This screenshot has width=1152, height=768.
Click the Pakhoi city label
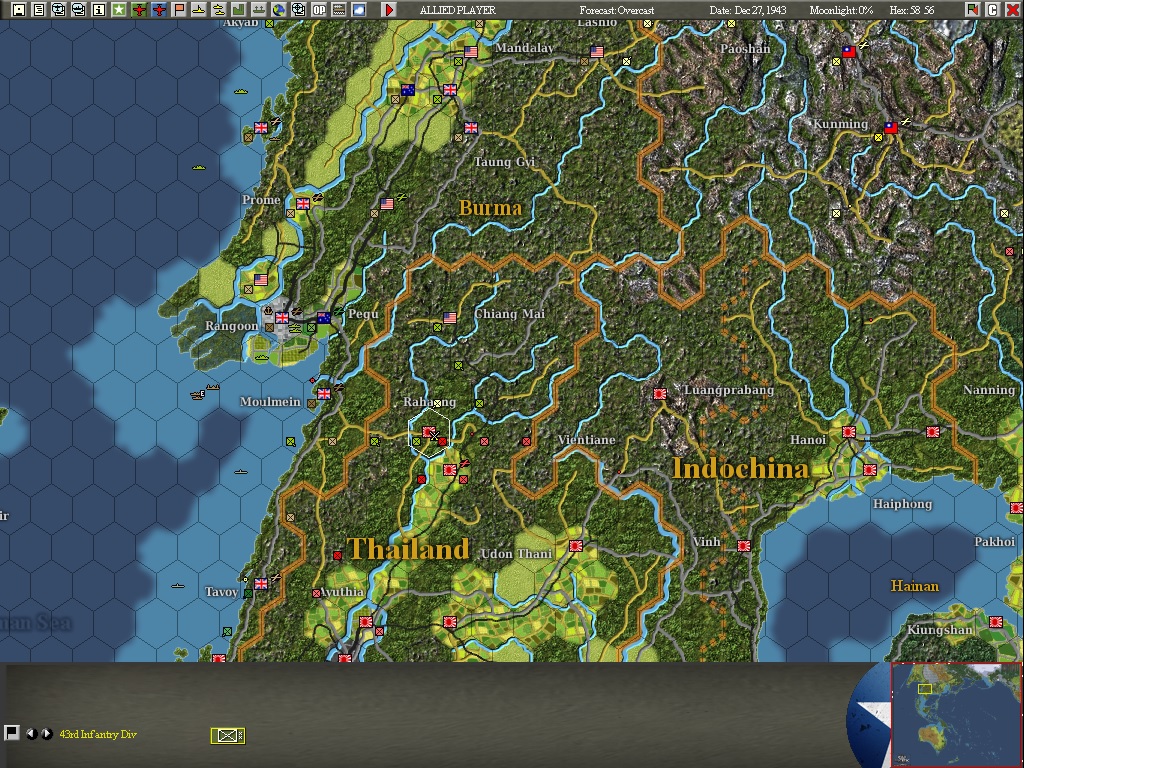[x=995, y=542]
